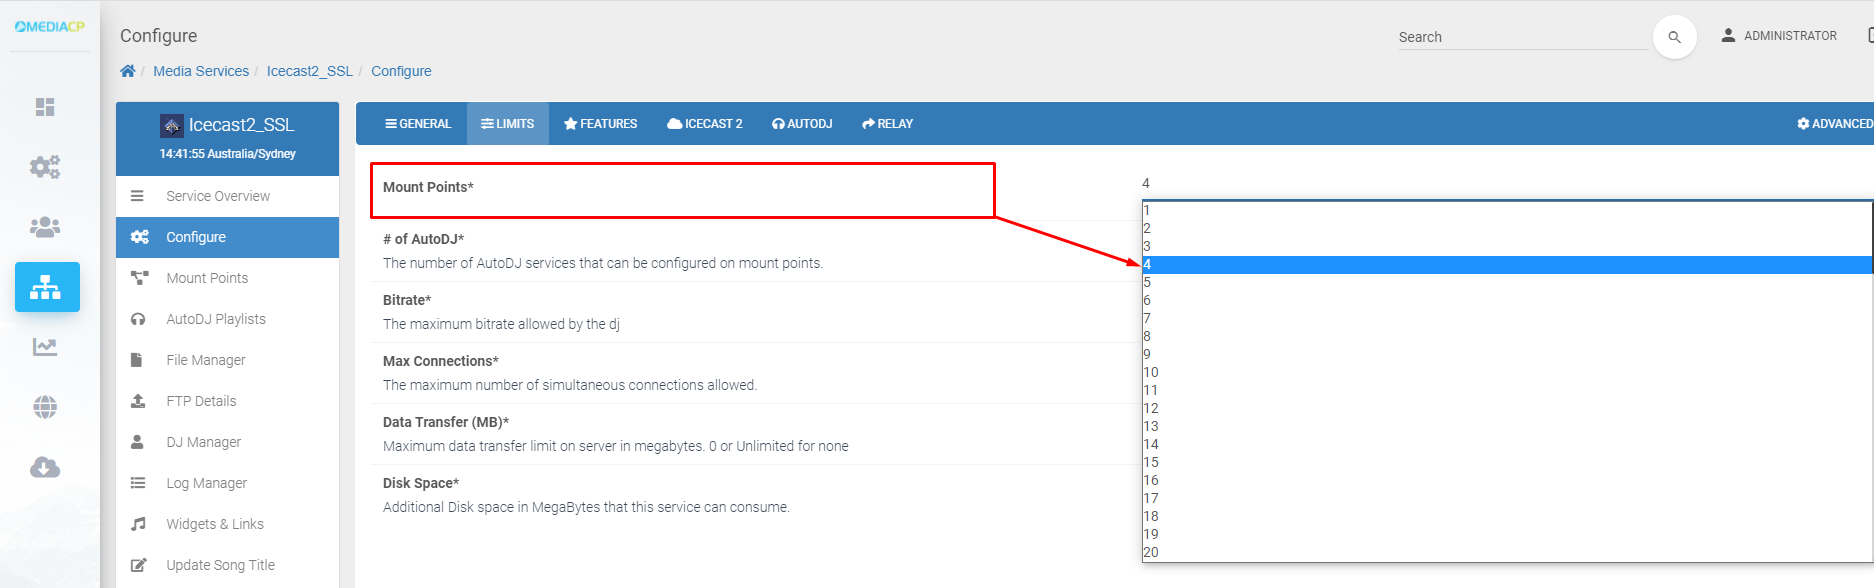Open the users group icon in left rail
This screenshot has height=588, width=1874.
point(45,227)
